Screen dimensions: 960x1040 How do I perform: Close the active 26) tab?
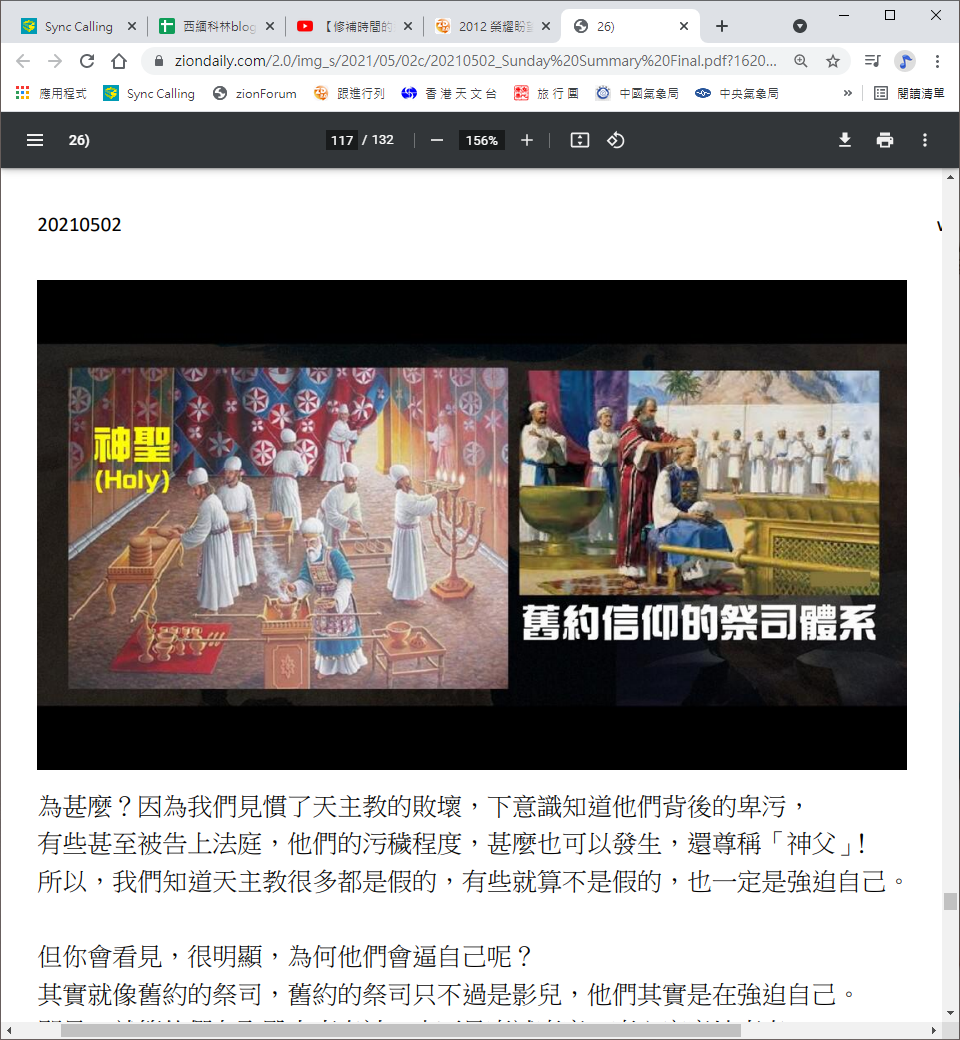pyautogui.click(x=684, y=26)
